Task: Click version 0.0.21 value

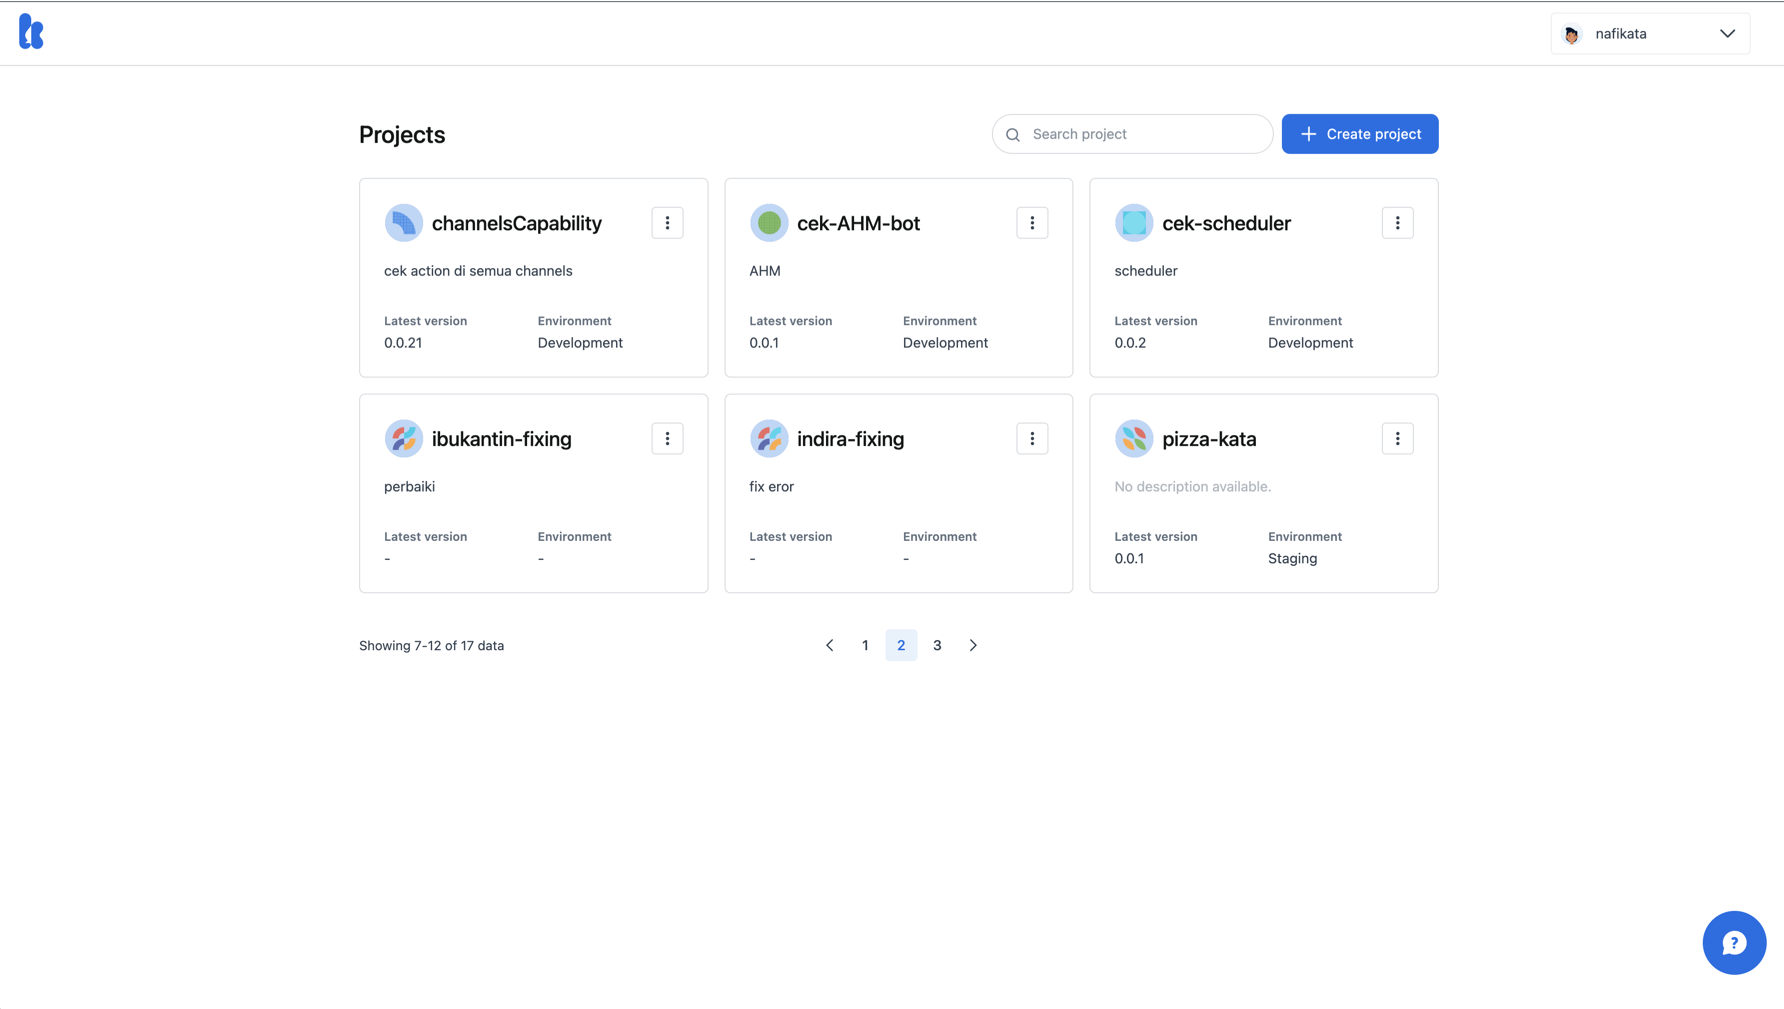Action: (x=403, y=343)
